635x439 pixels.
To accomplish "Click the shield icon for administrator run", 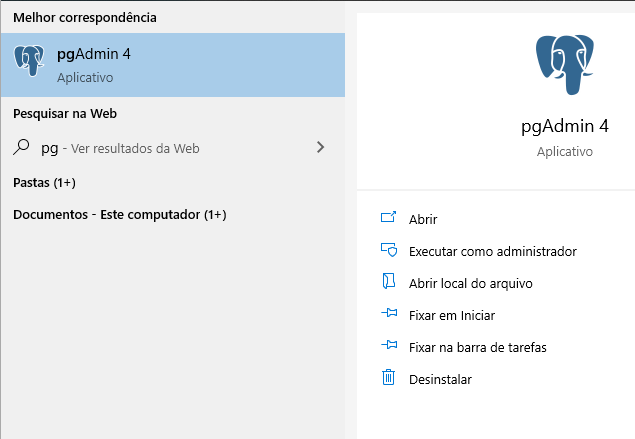I will coord(389,251).
